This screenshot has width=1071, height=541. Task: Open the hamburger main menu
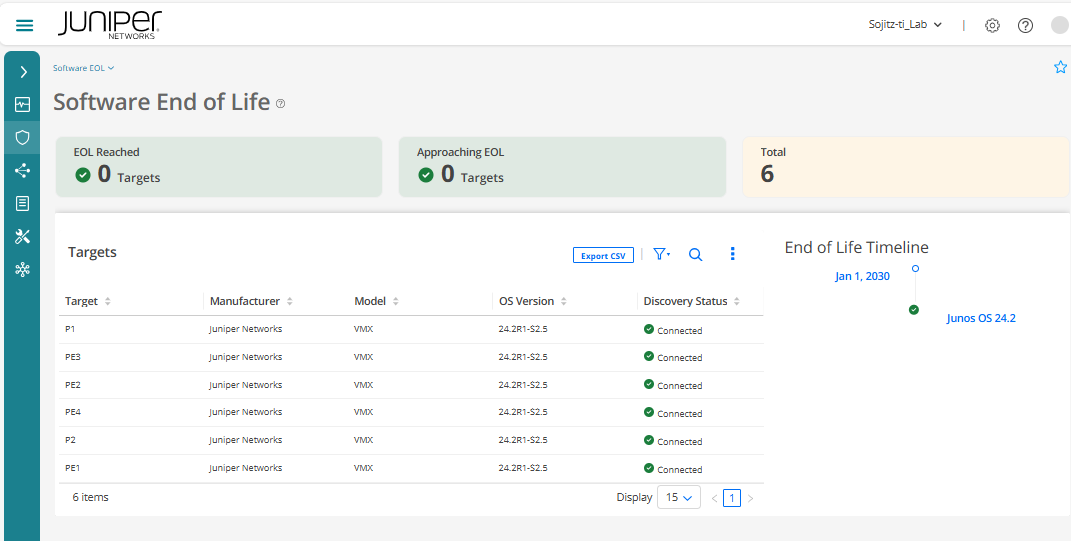(25, 25)
